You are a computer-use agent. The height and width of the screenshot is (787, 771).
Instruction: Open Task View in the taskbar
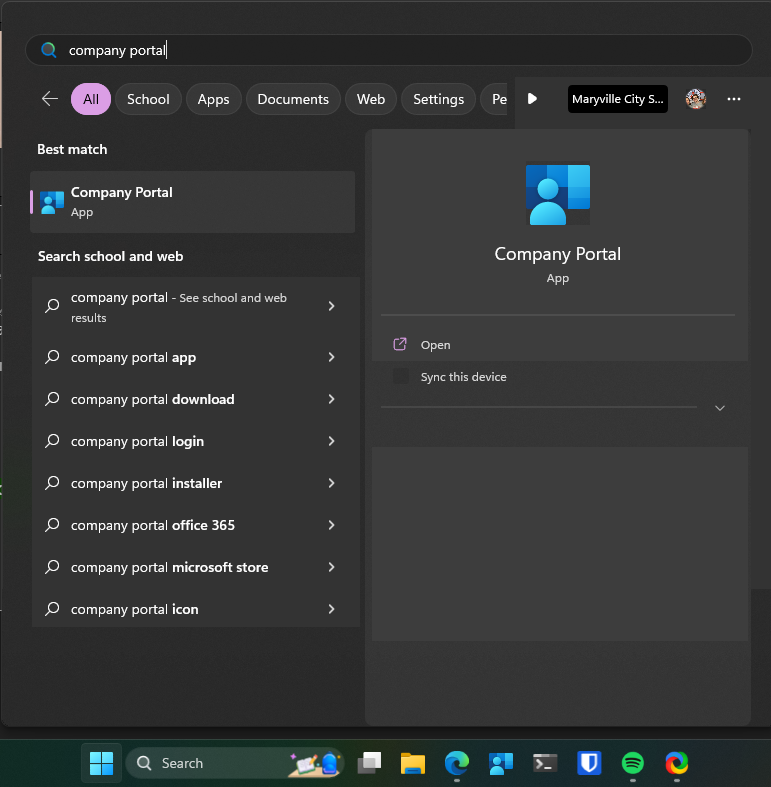(369, 763)
